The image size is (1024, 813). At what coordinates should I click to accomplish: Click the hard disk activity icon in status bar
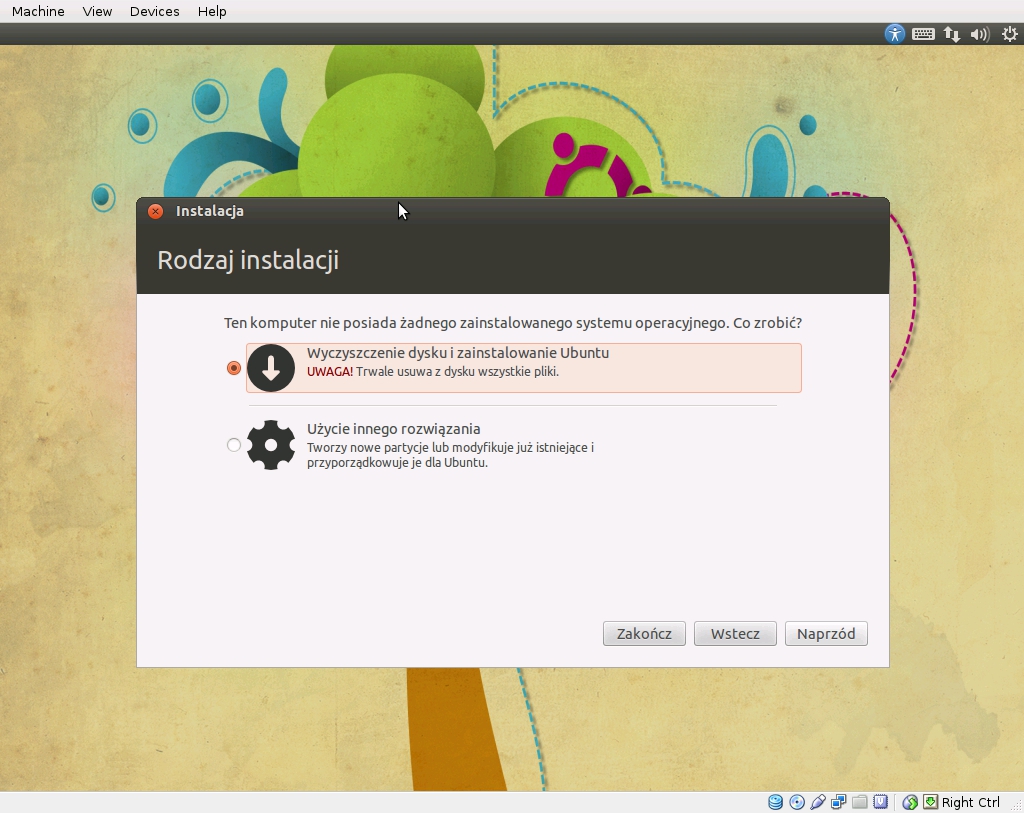(775, 802)
